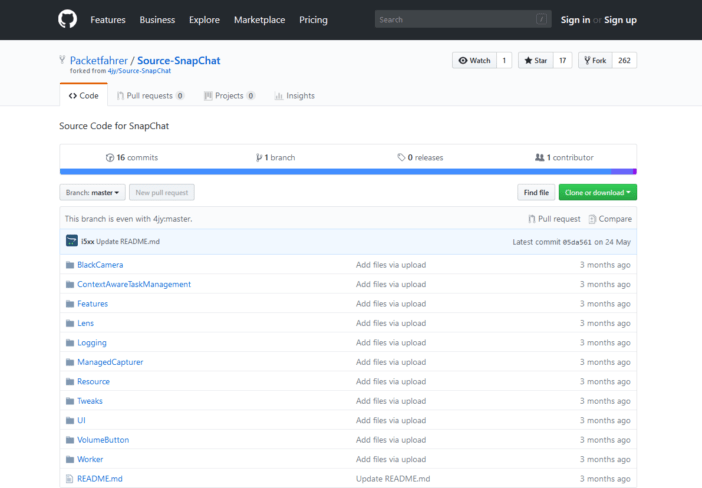The image size is (702, 488).
Task: Click the Find file button
Action: tap(536, 193)
